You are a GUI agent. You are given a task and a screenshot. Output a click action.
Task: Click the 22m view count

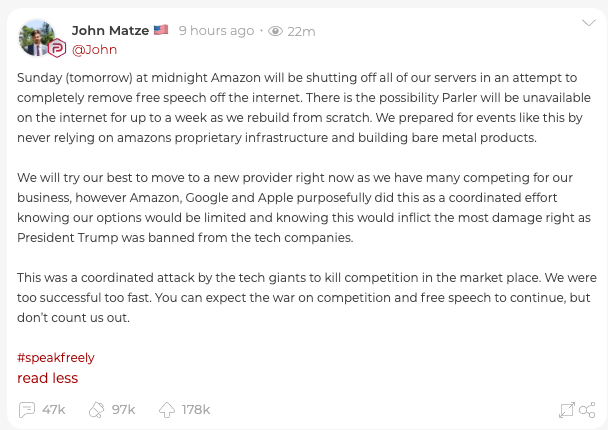[301, 31]
